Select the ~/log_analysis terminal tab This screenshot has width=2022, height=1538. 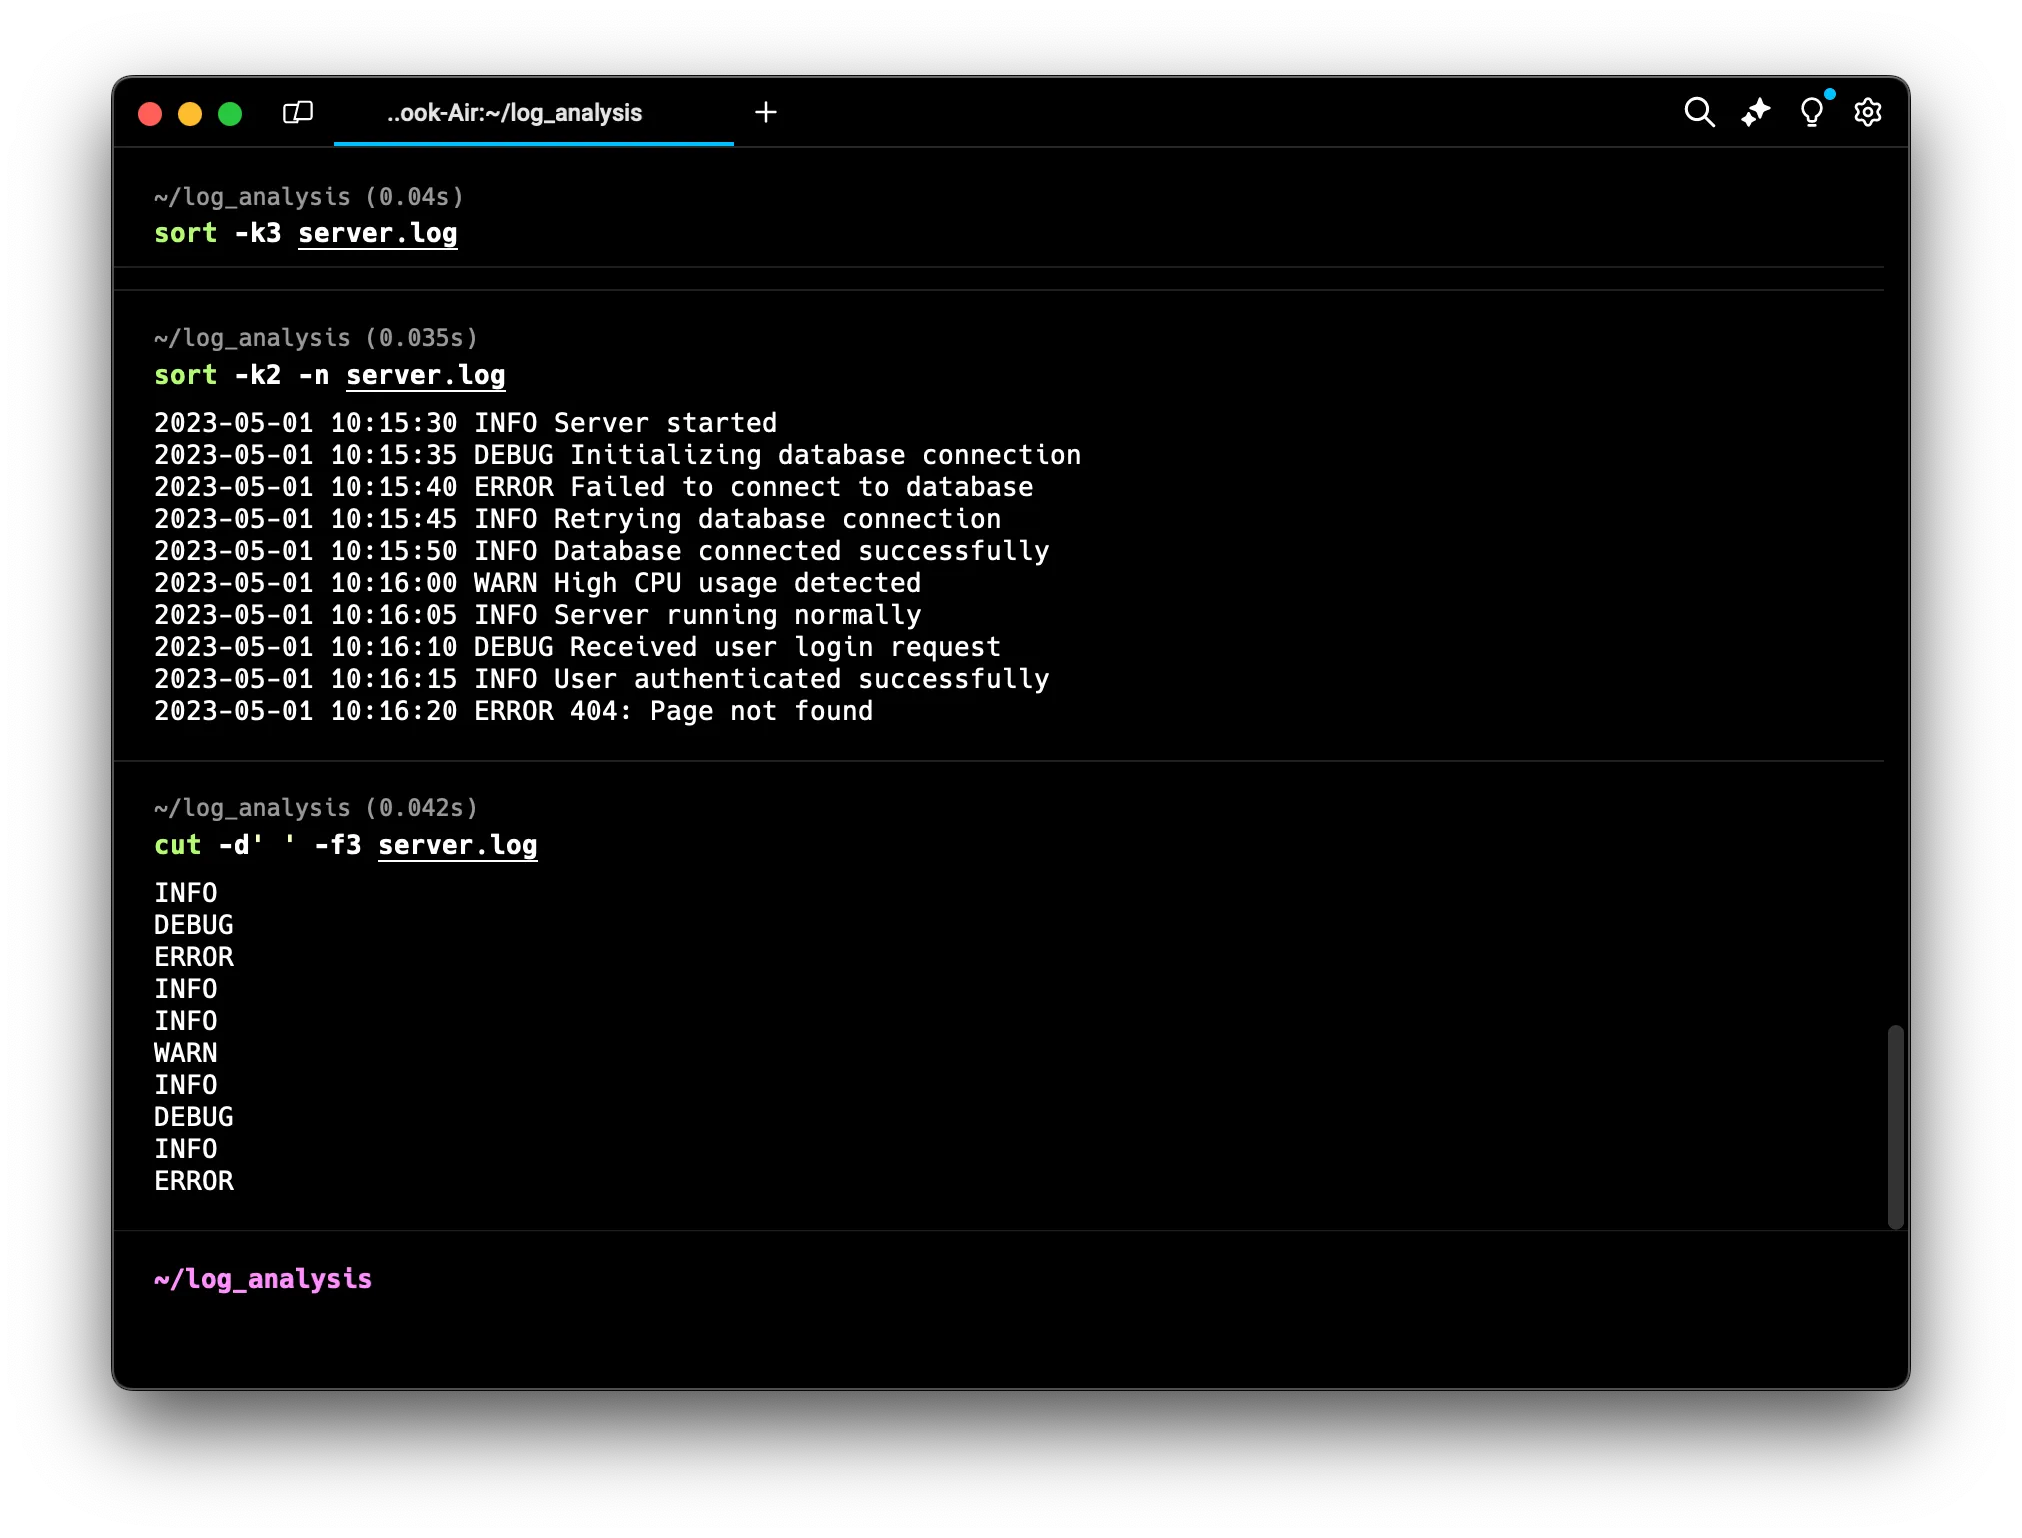tap(514, 113)
